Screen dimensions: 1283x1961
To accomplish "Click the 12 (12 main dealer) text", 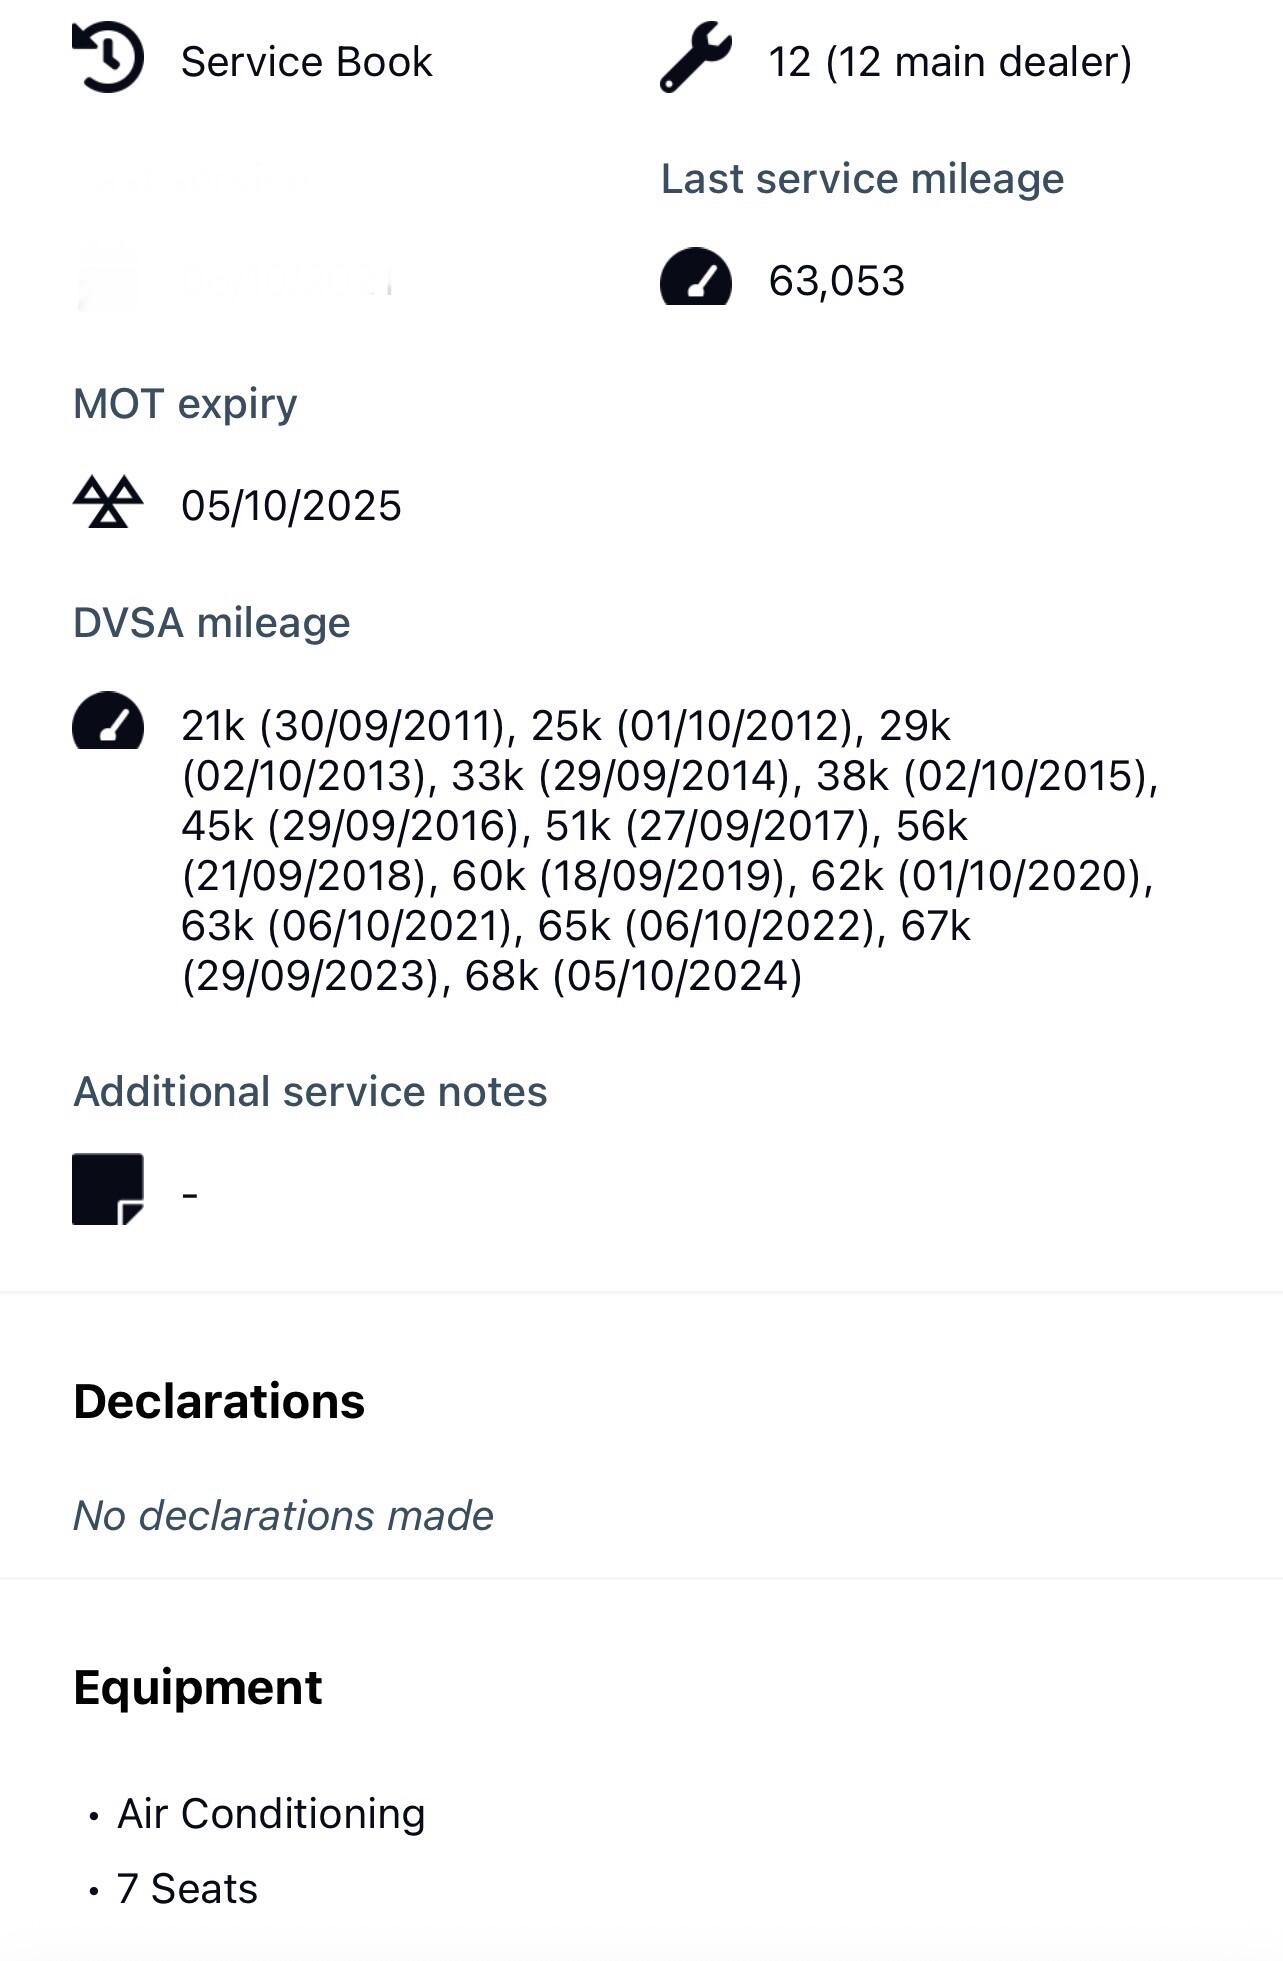I will point(949,62).
